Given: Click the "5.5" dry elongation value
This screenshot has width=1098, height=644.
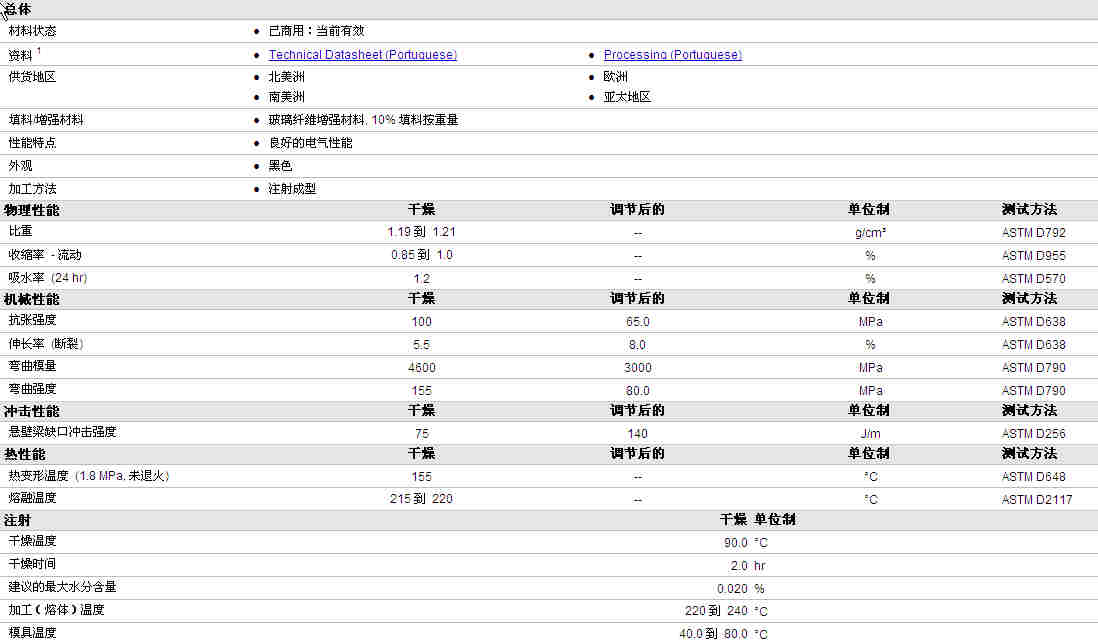Looking at the screenshot, I should (422, 344).
